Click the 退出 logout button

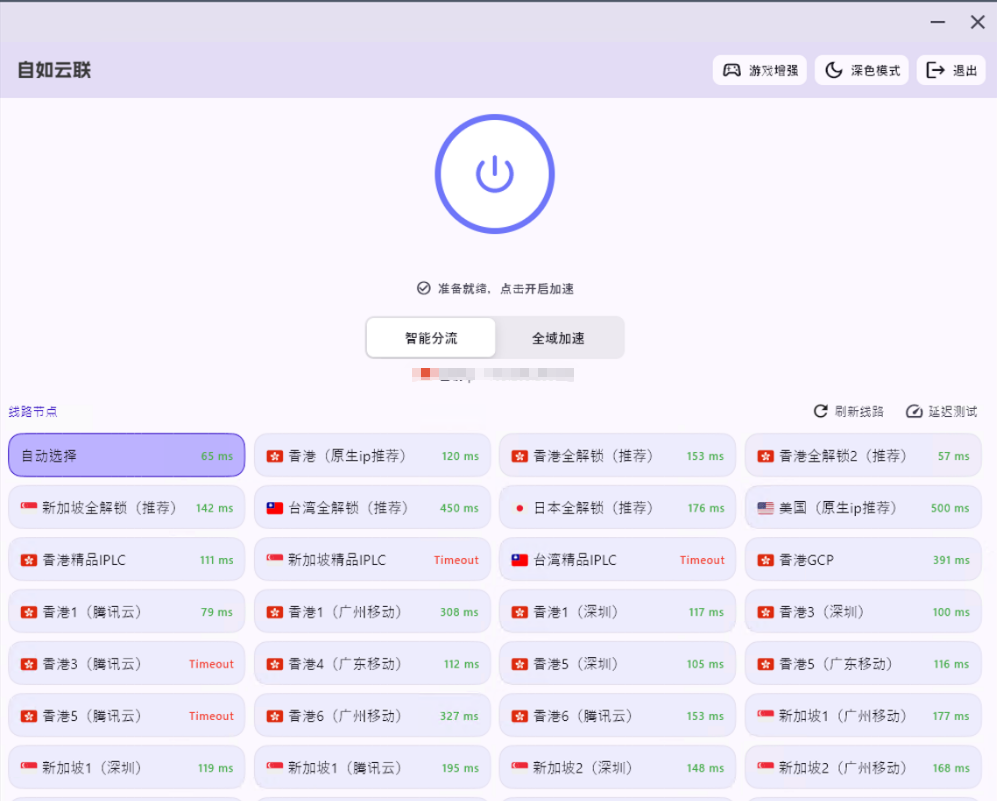point(950,69)
